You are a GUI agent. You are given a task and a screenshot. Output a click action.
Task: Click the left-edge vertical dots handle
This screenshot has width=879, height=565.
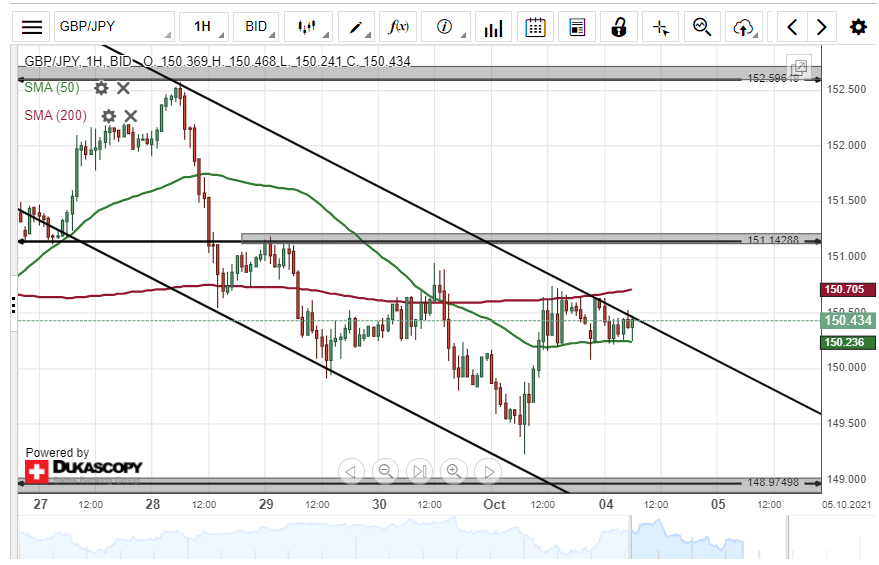pos(13,304)
